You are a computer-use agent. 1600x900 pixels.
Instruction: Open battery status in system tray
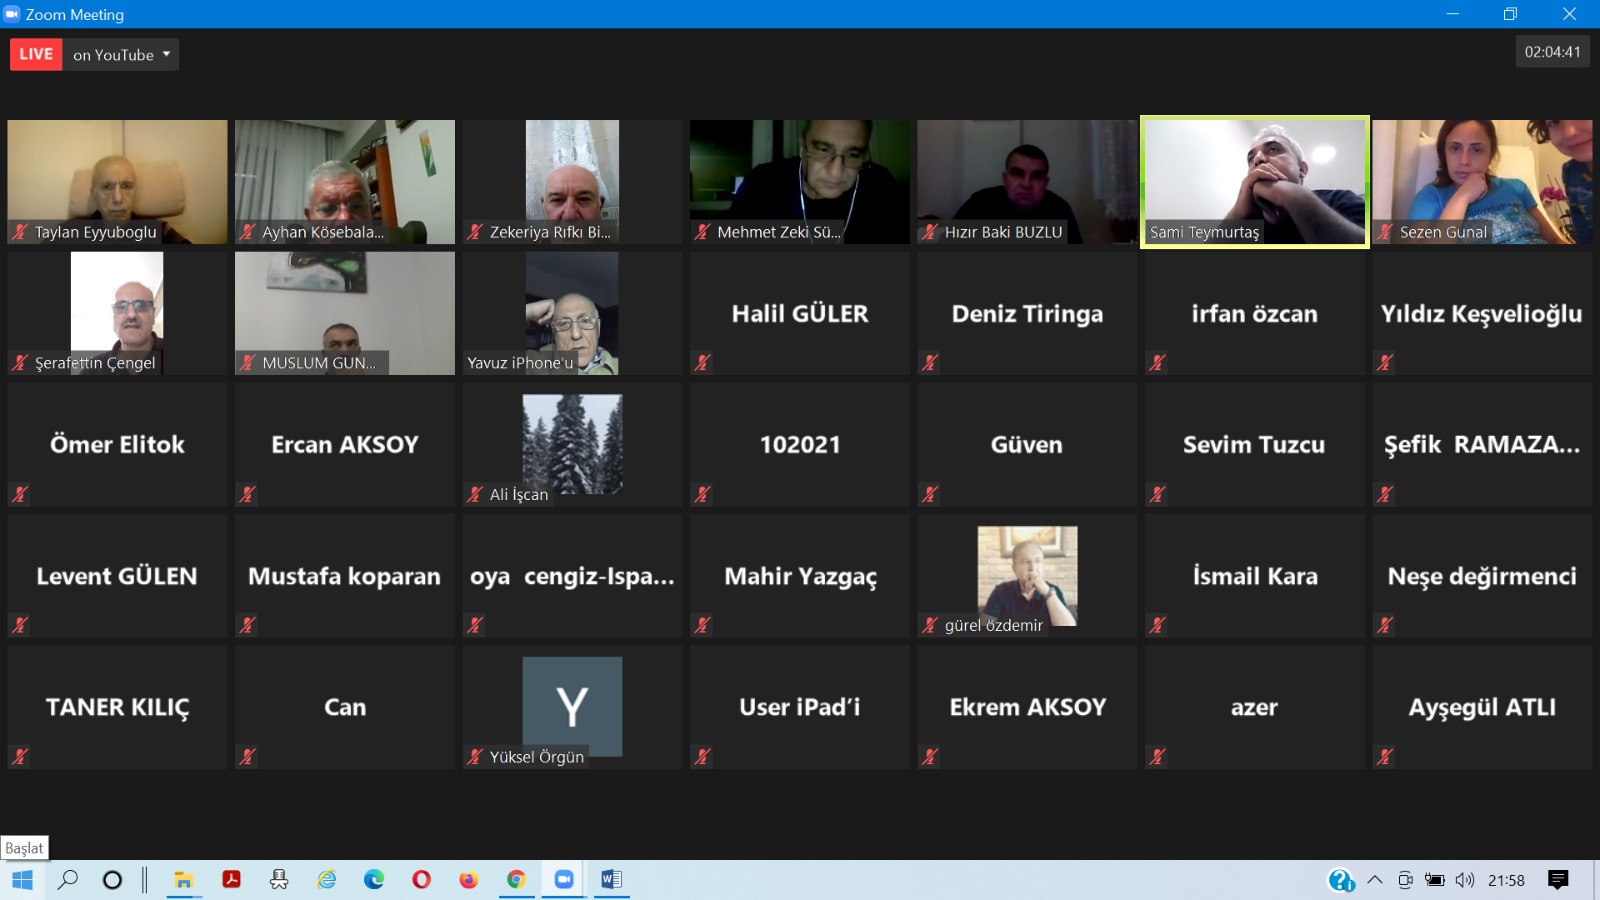1435,880
